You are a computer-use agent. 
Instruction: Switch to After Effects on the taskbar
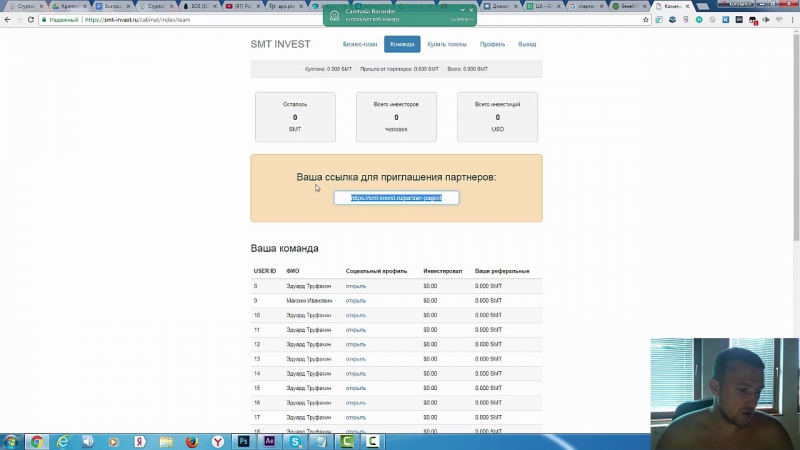click(x=269, y=441)
